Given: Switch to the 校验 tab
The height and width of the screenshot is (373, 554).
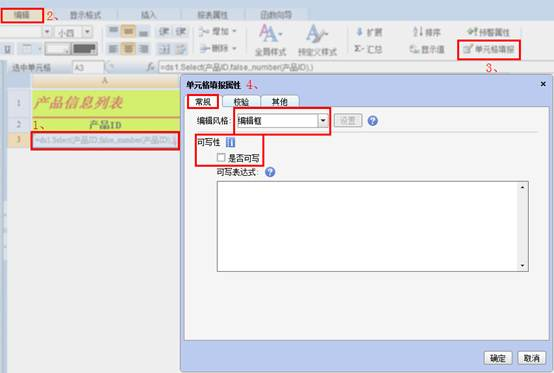Looking at the screenshot, I should click(241, 102).
